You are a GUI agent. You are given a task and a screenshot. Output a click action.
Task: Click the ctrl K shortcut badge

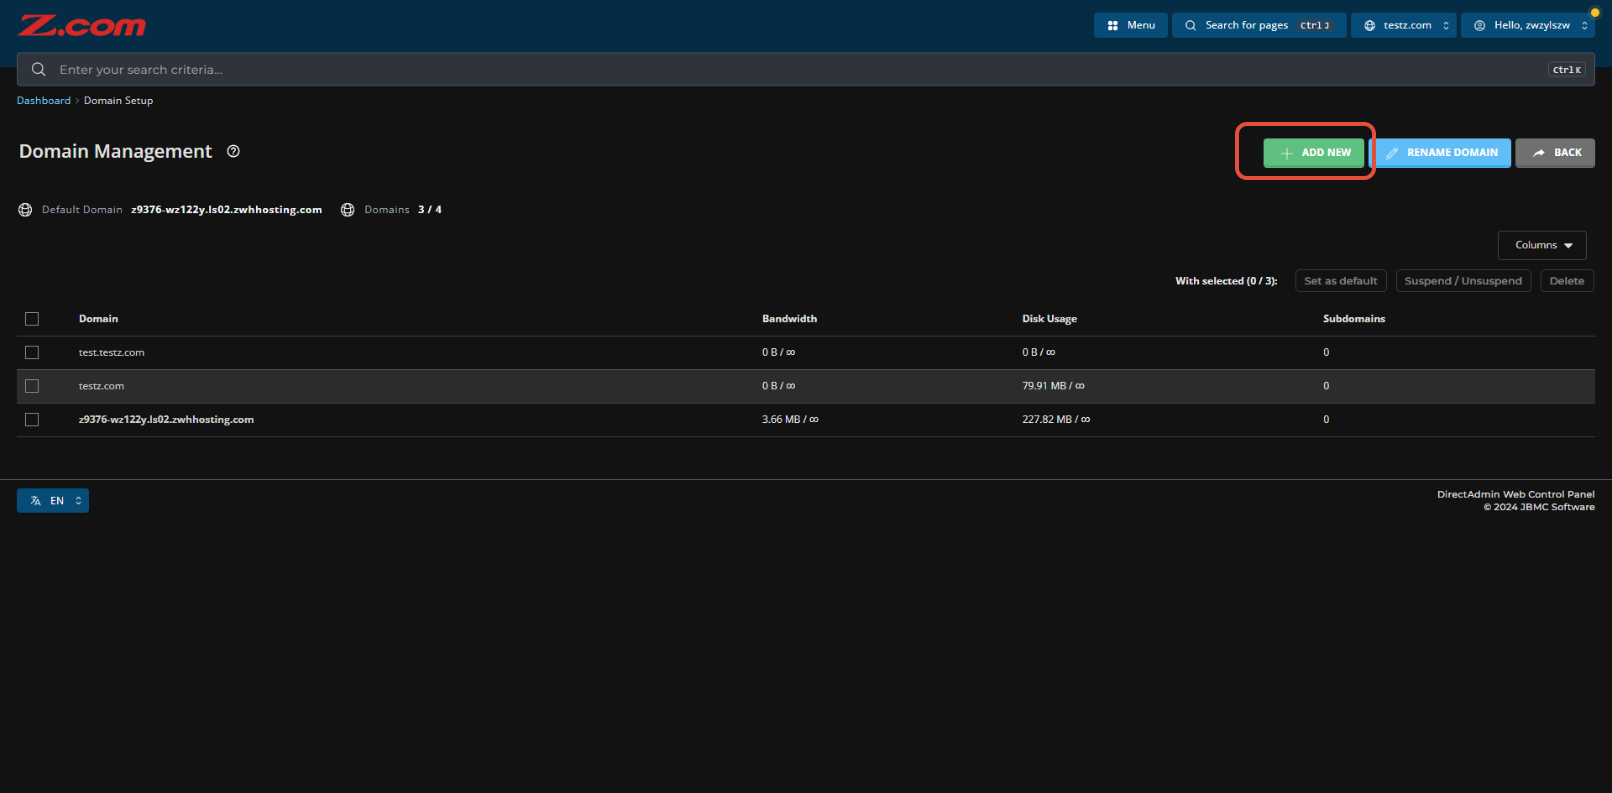(1567, 69)
